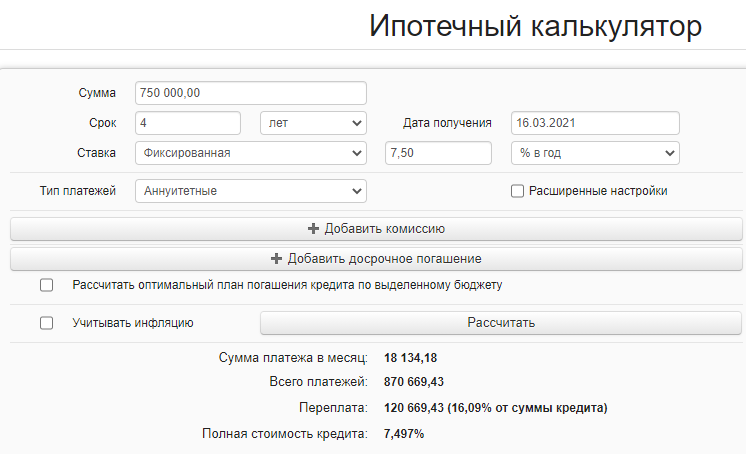The width and height of the screenshot is (746, 454).
Task: Click the plus icon on Добавить досрочное погашение
Action: (x=277, y=259)
